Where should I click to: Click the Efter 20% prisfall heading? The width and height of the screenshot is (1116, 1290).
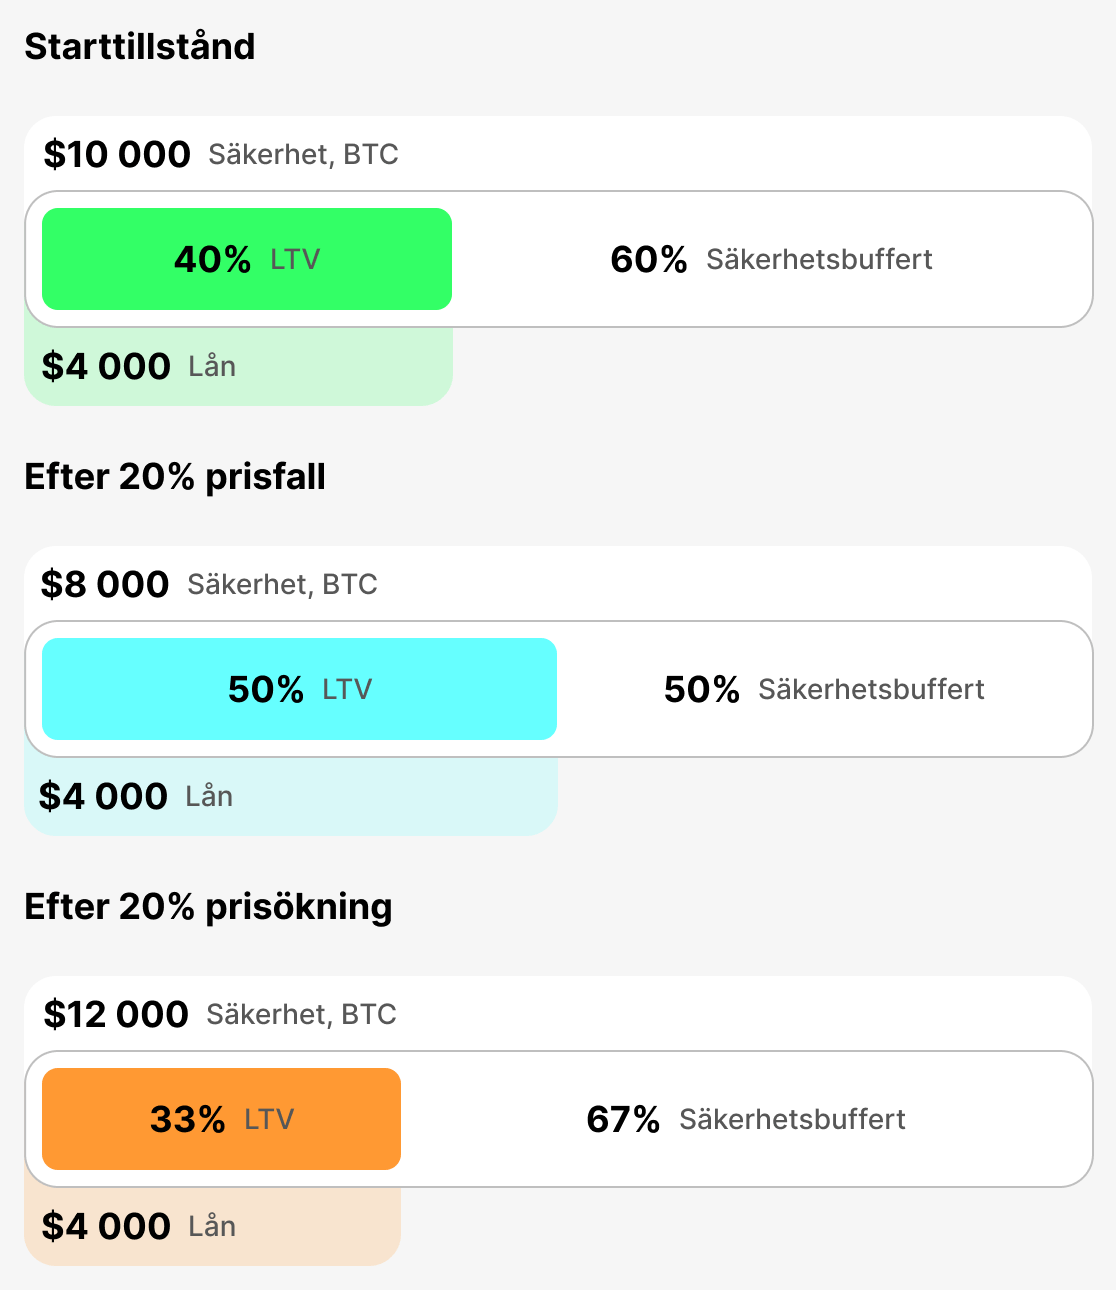[x=175, y=477]
